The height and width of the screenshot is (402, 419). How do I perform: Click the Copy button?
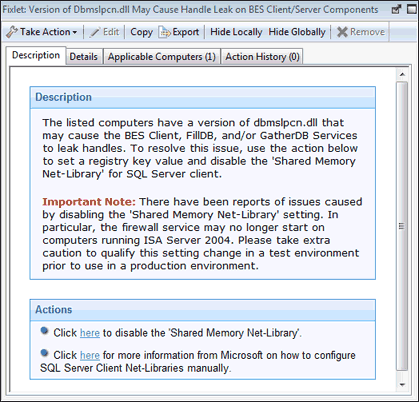pyautogui.click(x=141, y=32)
